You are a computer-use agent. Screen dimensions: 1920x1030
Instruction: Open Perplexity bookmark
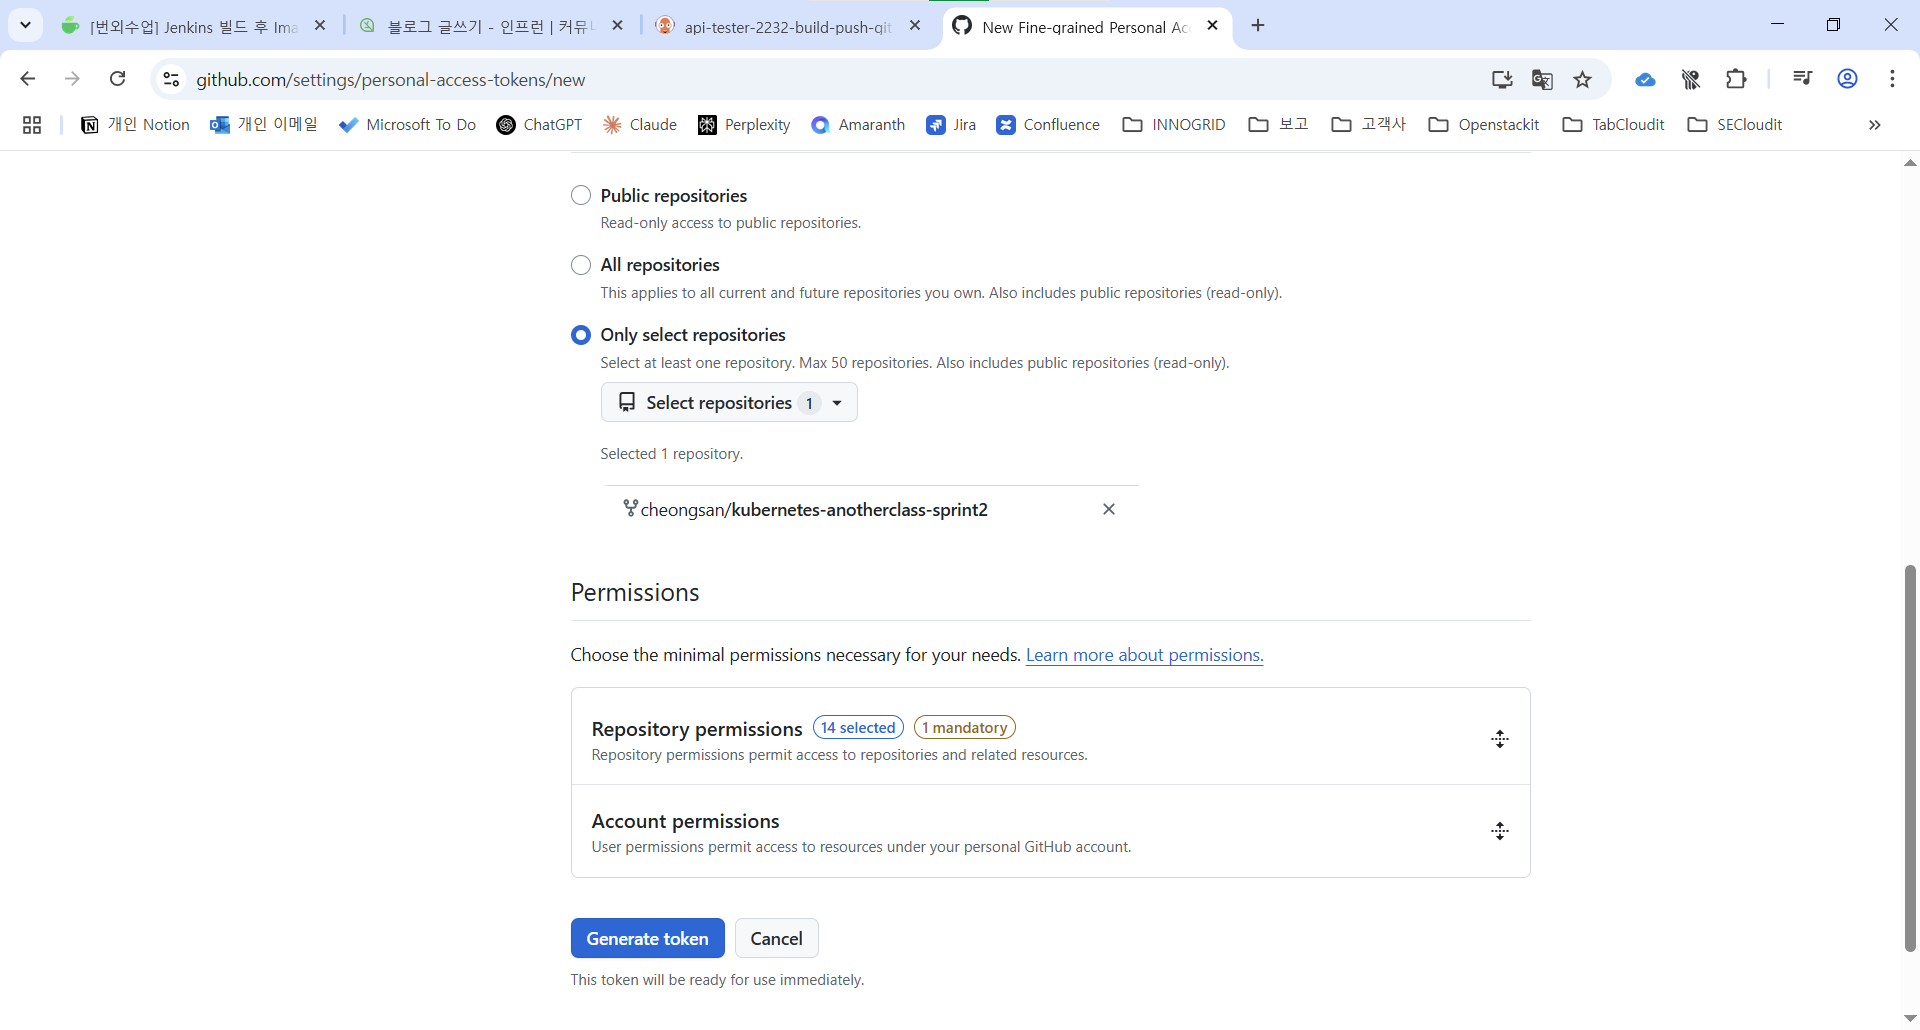[744, 125]
